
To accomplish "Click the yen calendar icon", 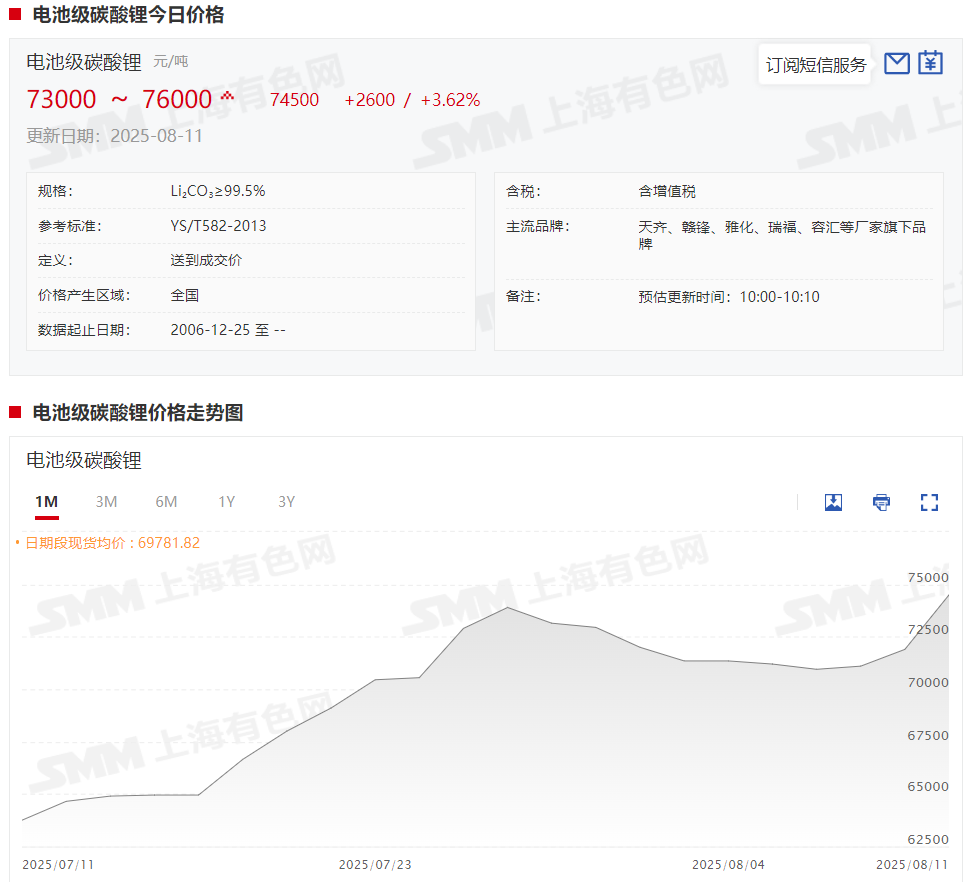I will (931, 63).
